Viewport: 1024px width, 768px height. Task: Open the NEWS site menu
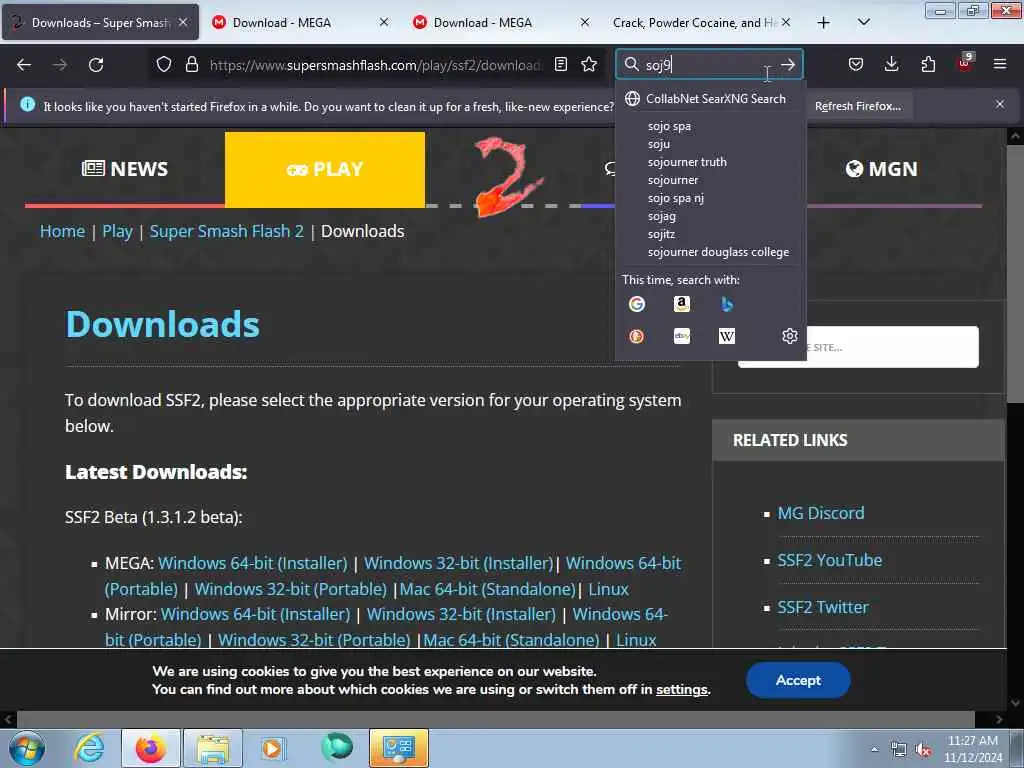click(x=125, y=169)
